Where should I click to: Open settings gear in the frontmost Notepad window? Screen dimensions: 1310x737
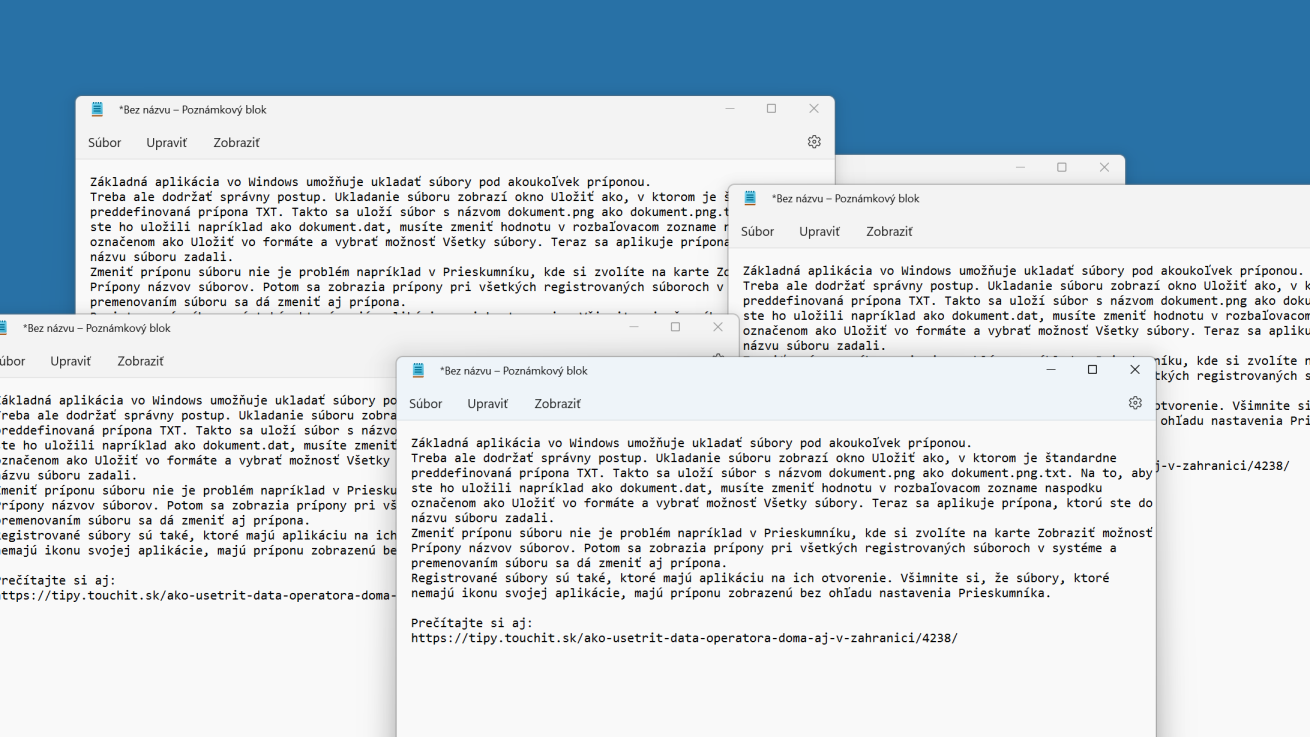(1134, 403)
